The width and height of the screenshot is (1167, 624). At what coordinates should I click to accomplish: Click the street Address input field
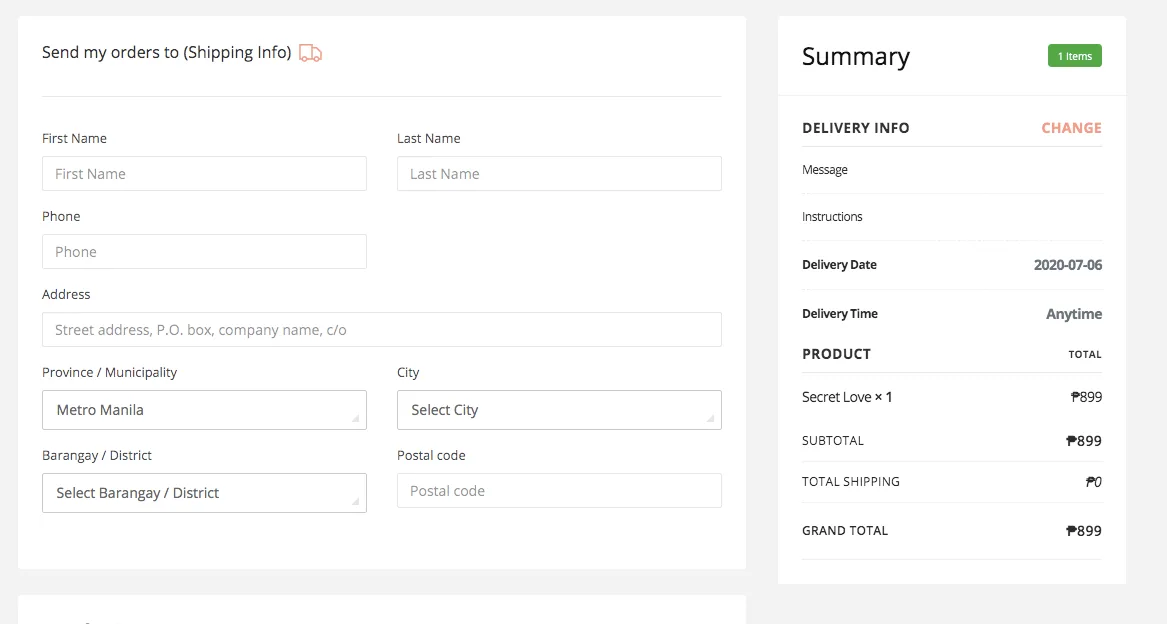[x=382, y=330]
